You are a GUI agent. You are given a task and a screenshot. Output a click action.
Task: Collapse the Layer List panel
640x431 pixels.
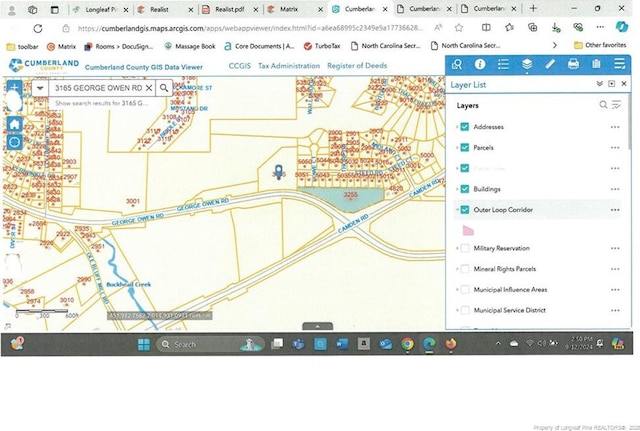(599, 84)
